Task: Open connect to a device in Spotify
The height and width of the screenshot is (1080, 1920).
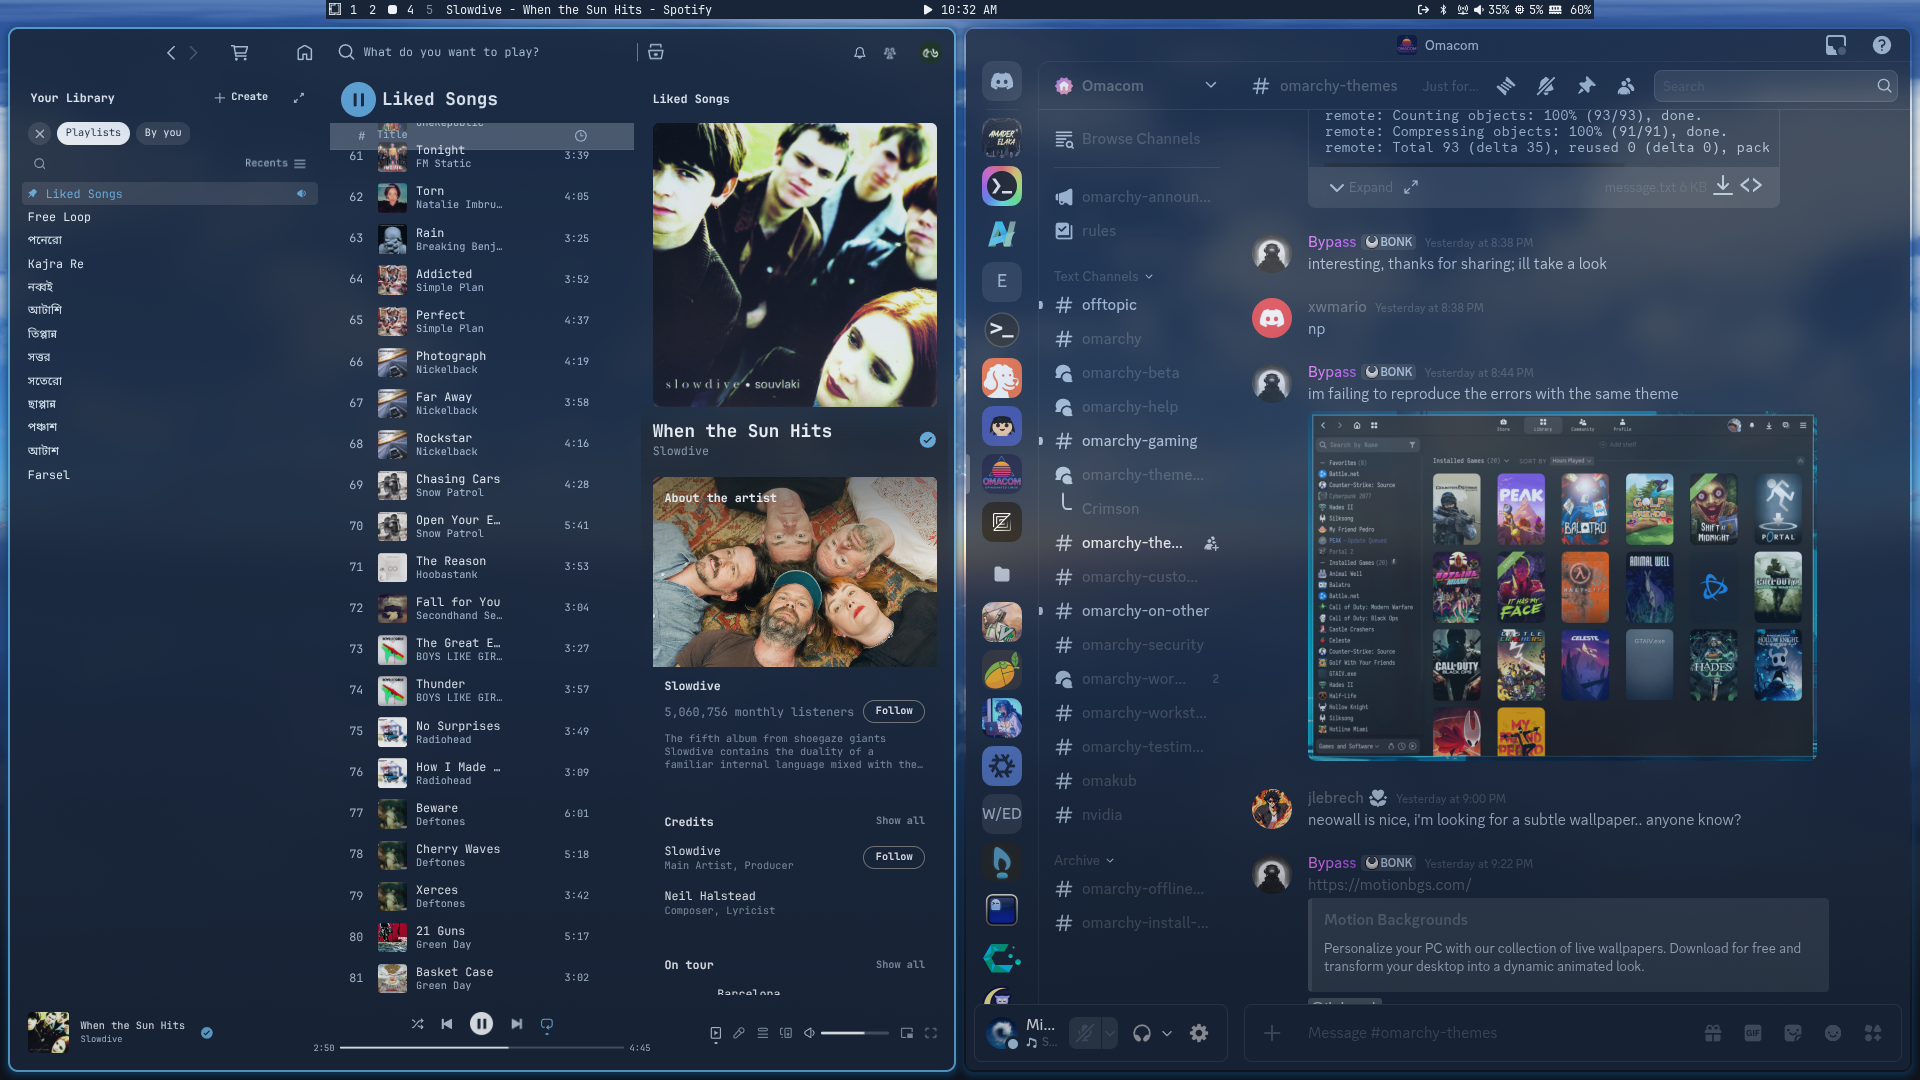Action: pos(786,1034)
